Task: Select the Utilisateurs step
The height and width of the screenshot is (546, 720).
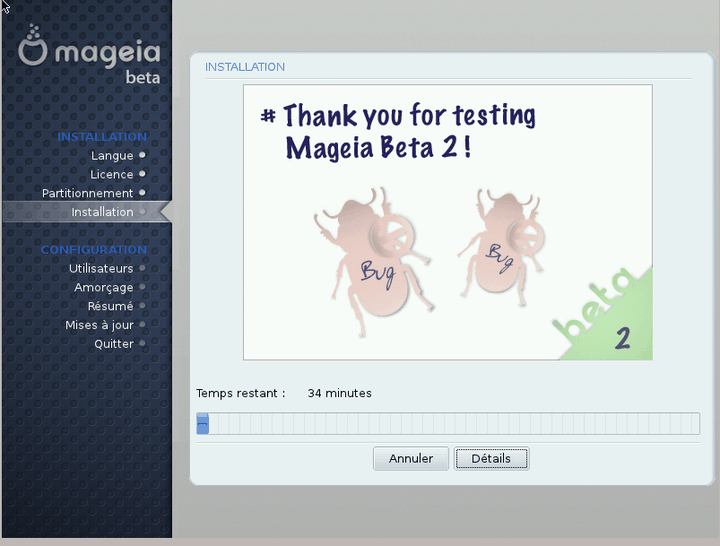Action: [101, 268]
